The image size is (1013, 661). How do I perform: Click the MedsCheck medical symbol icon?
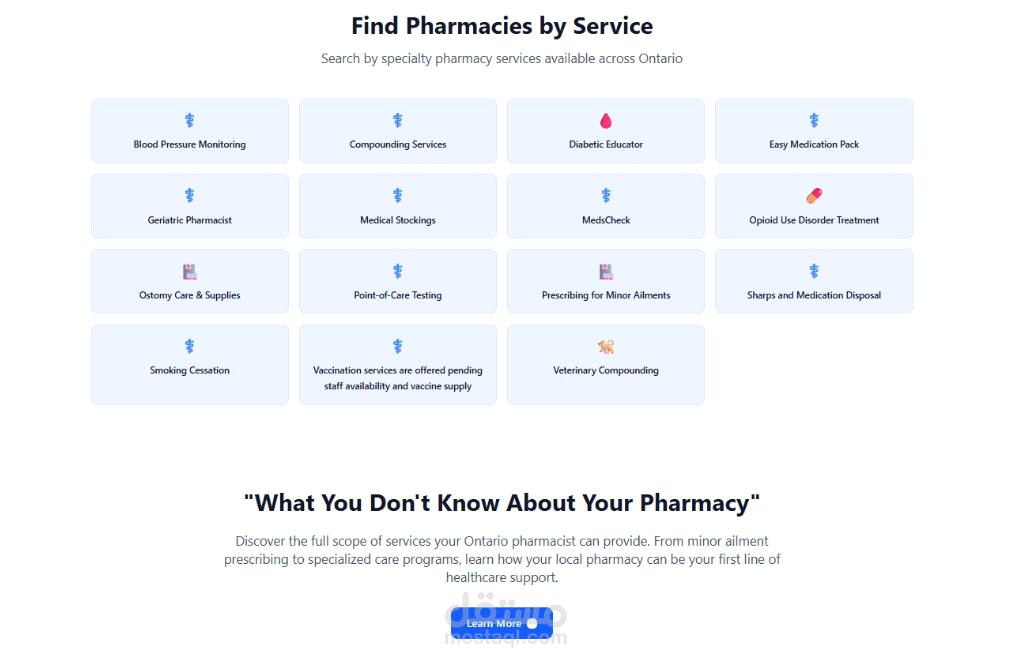(606, 196)
